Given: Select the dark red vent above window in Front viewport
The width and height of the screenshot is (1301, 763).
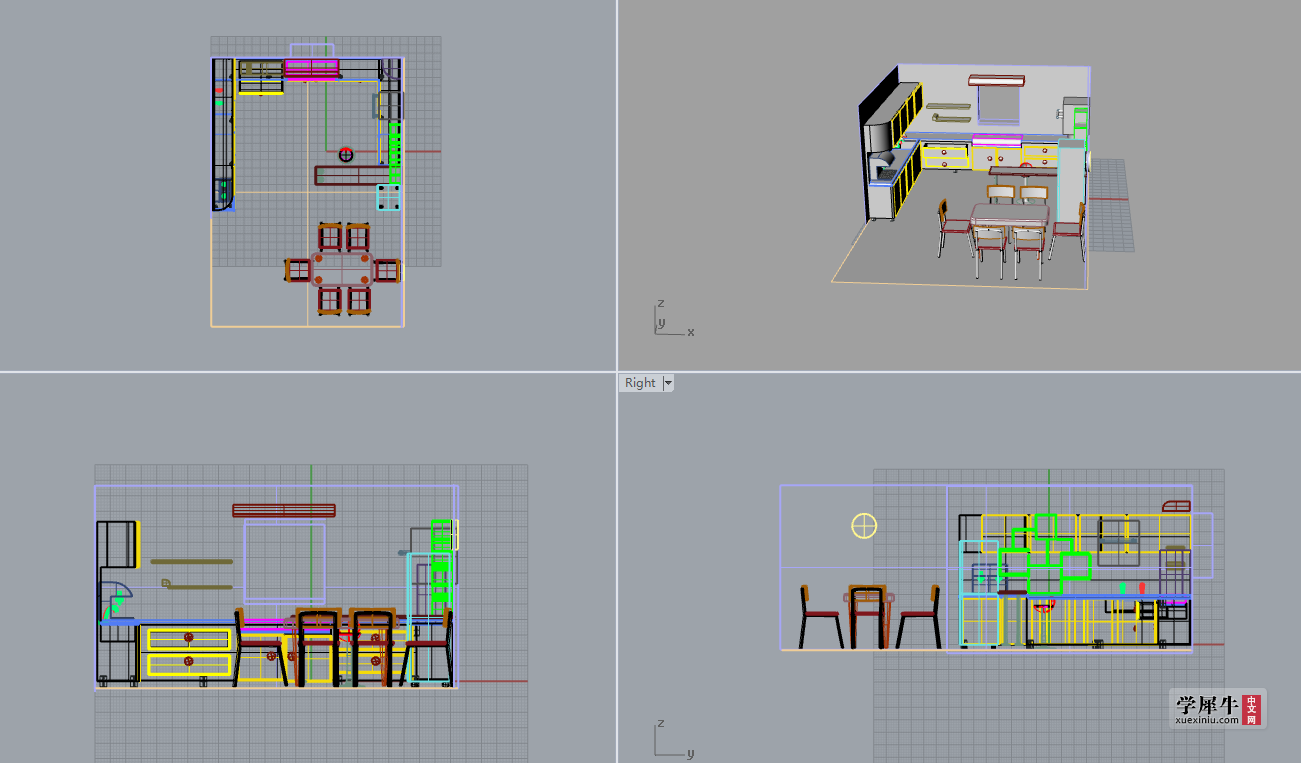Looking at the screenshot, I should point(284,510).
